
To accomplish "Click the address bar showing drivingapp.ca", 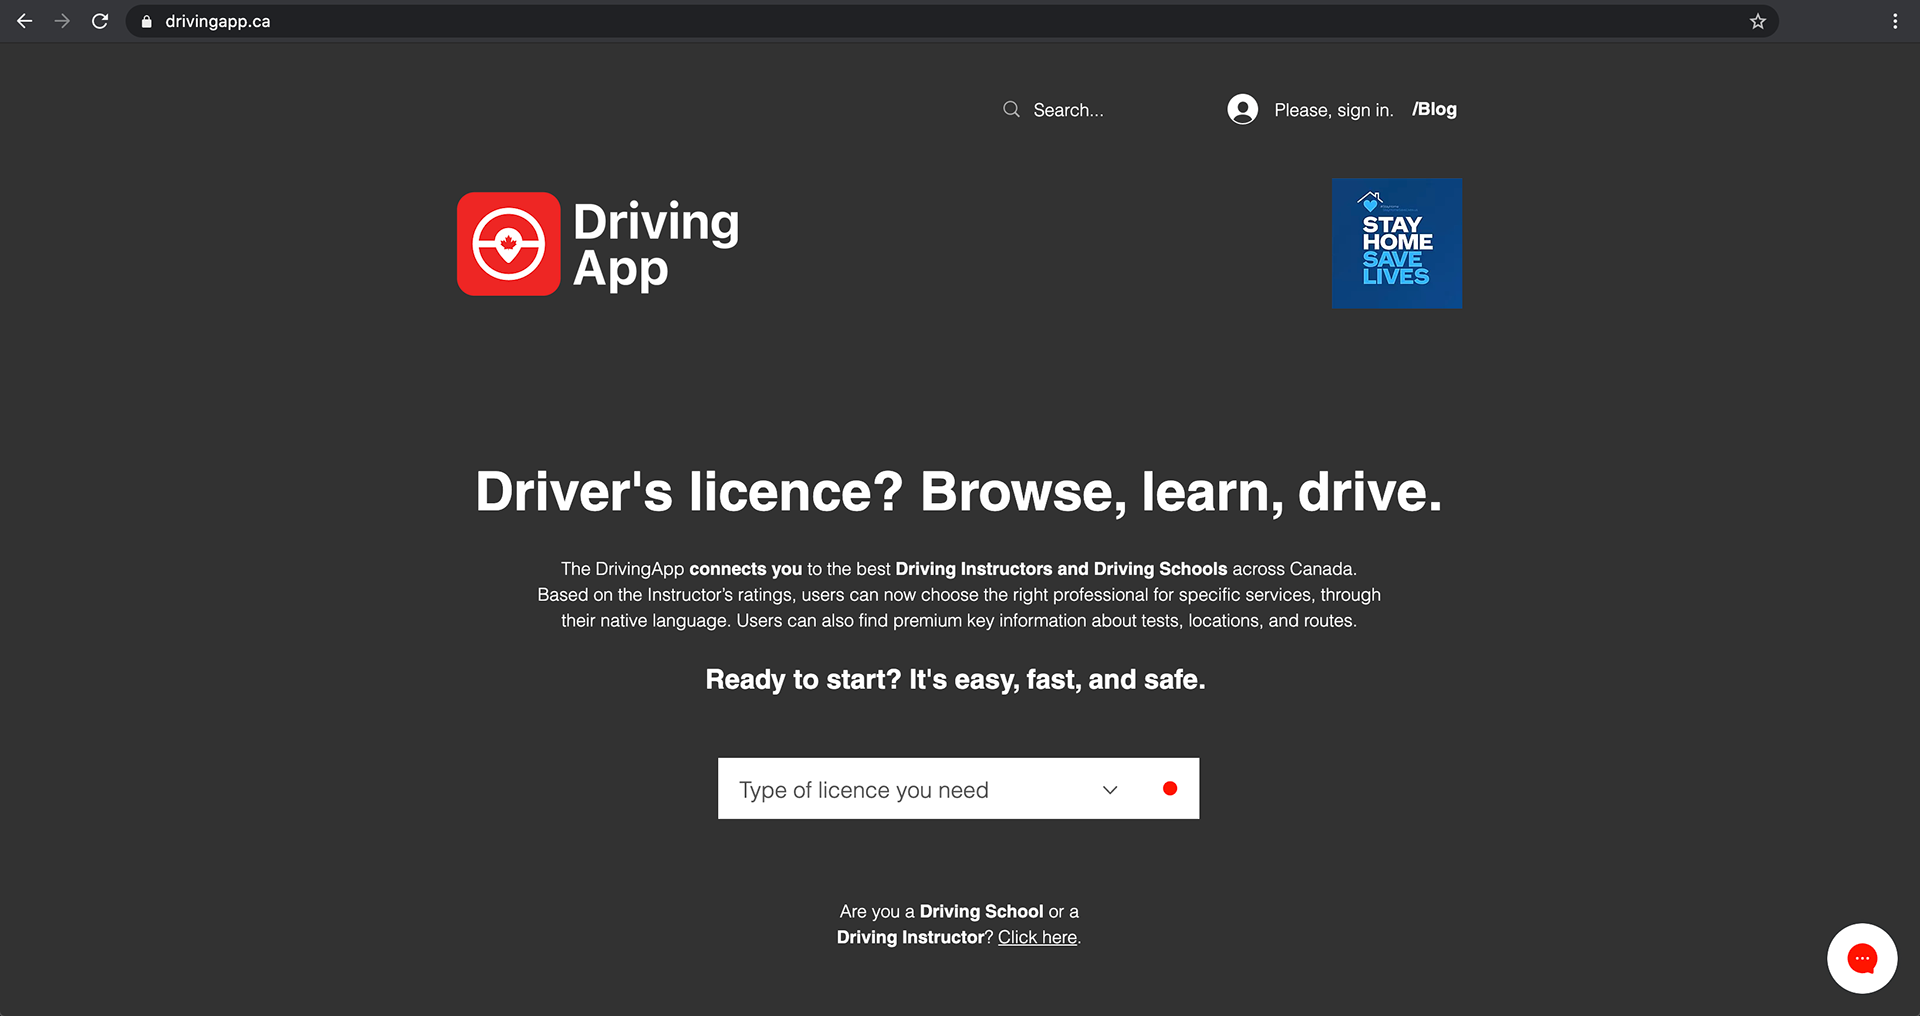I will (950, 21).
